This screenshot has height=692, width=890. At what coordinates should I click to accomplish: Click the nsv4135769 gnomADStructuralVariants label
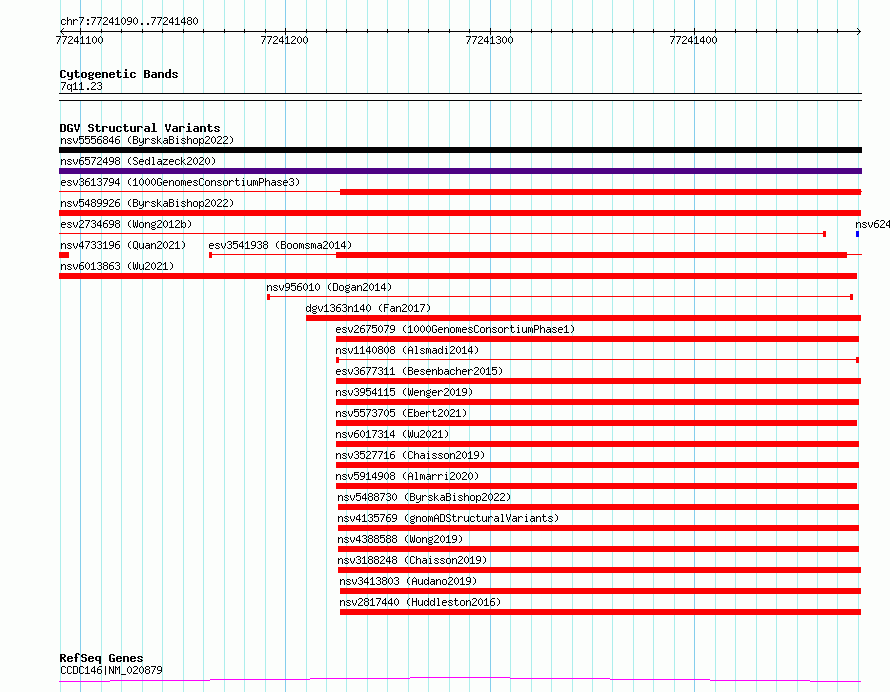click(x=448, y=518)
